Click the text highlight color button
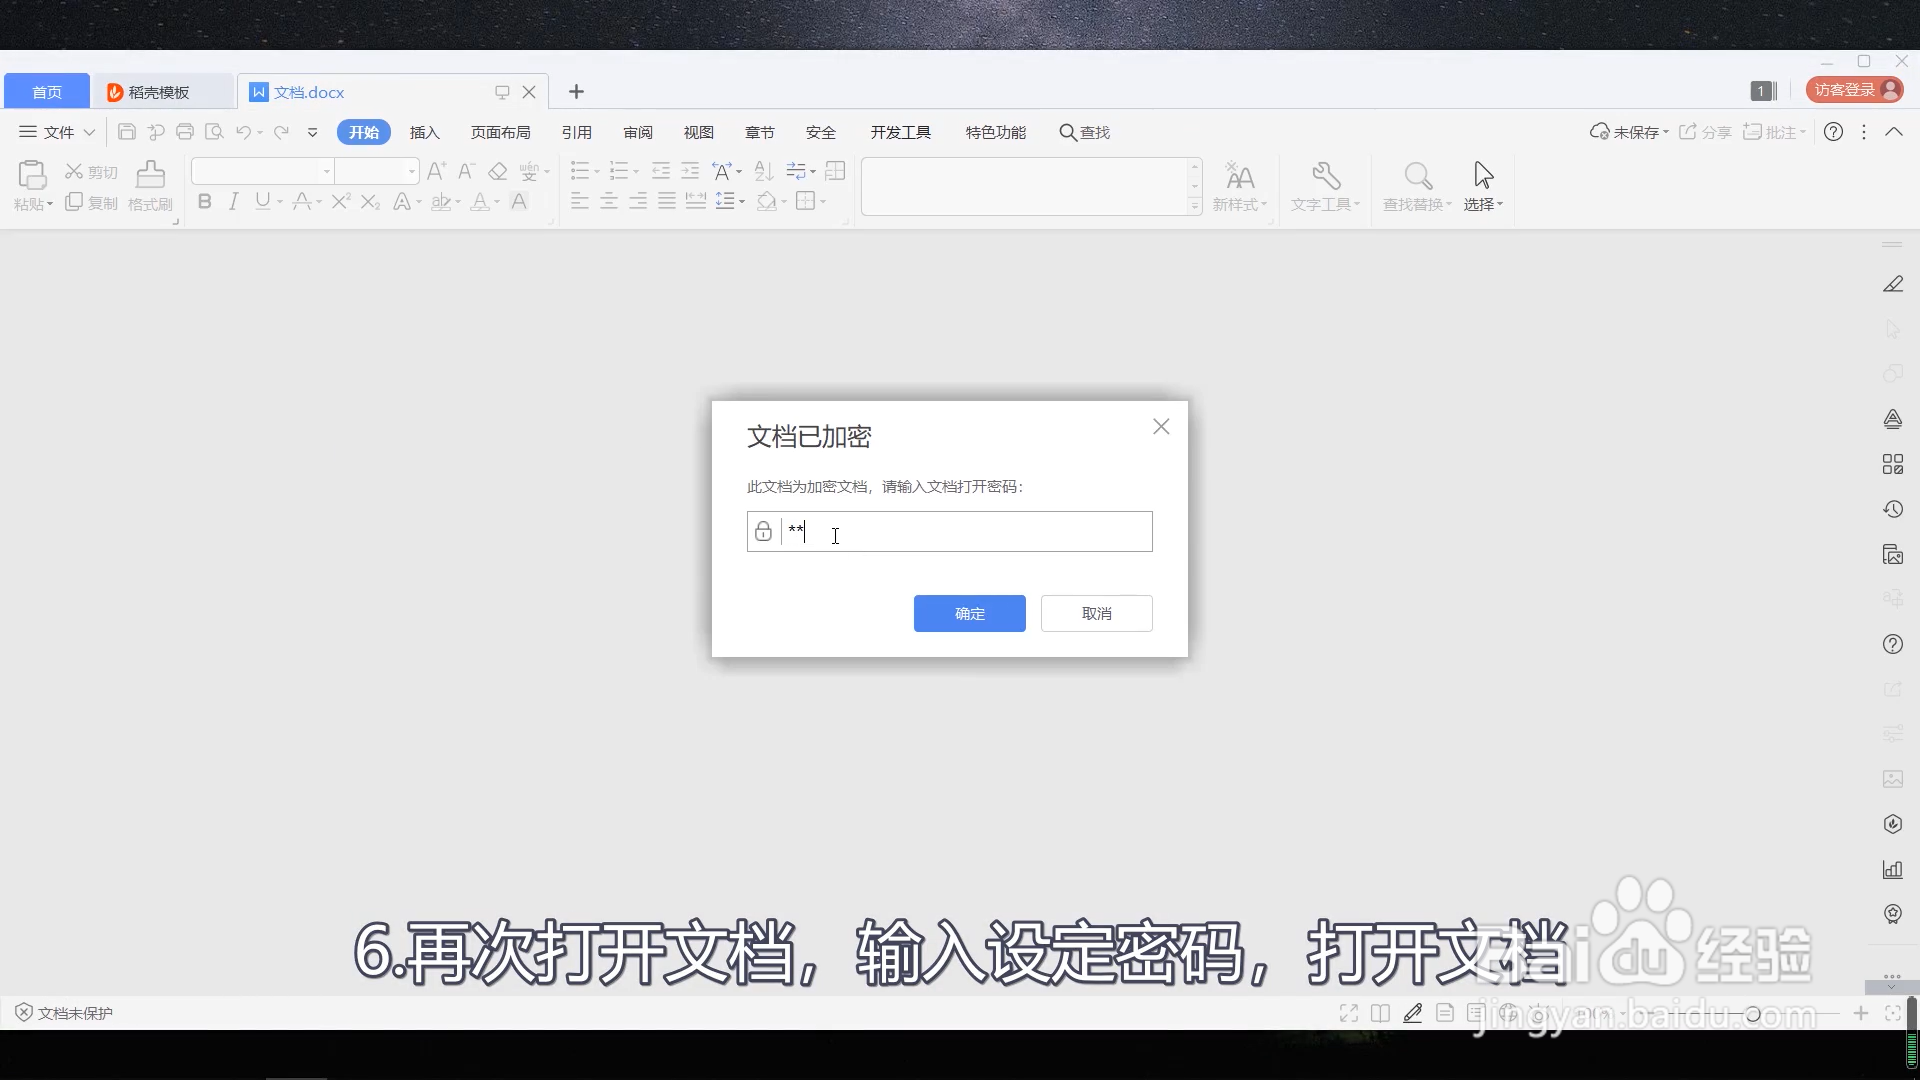1920x1080 pixels. point(441,202)
